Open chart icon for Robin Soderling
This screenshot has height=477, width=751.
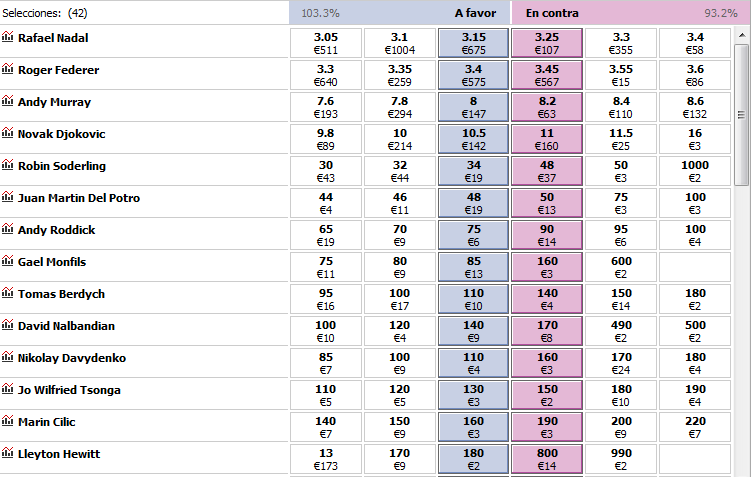[x=8, y=166]
